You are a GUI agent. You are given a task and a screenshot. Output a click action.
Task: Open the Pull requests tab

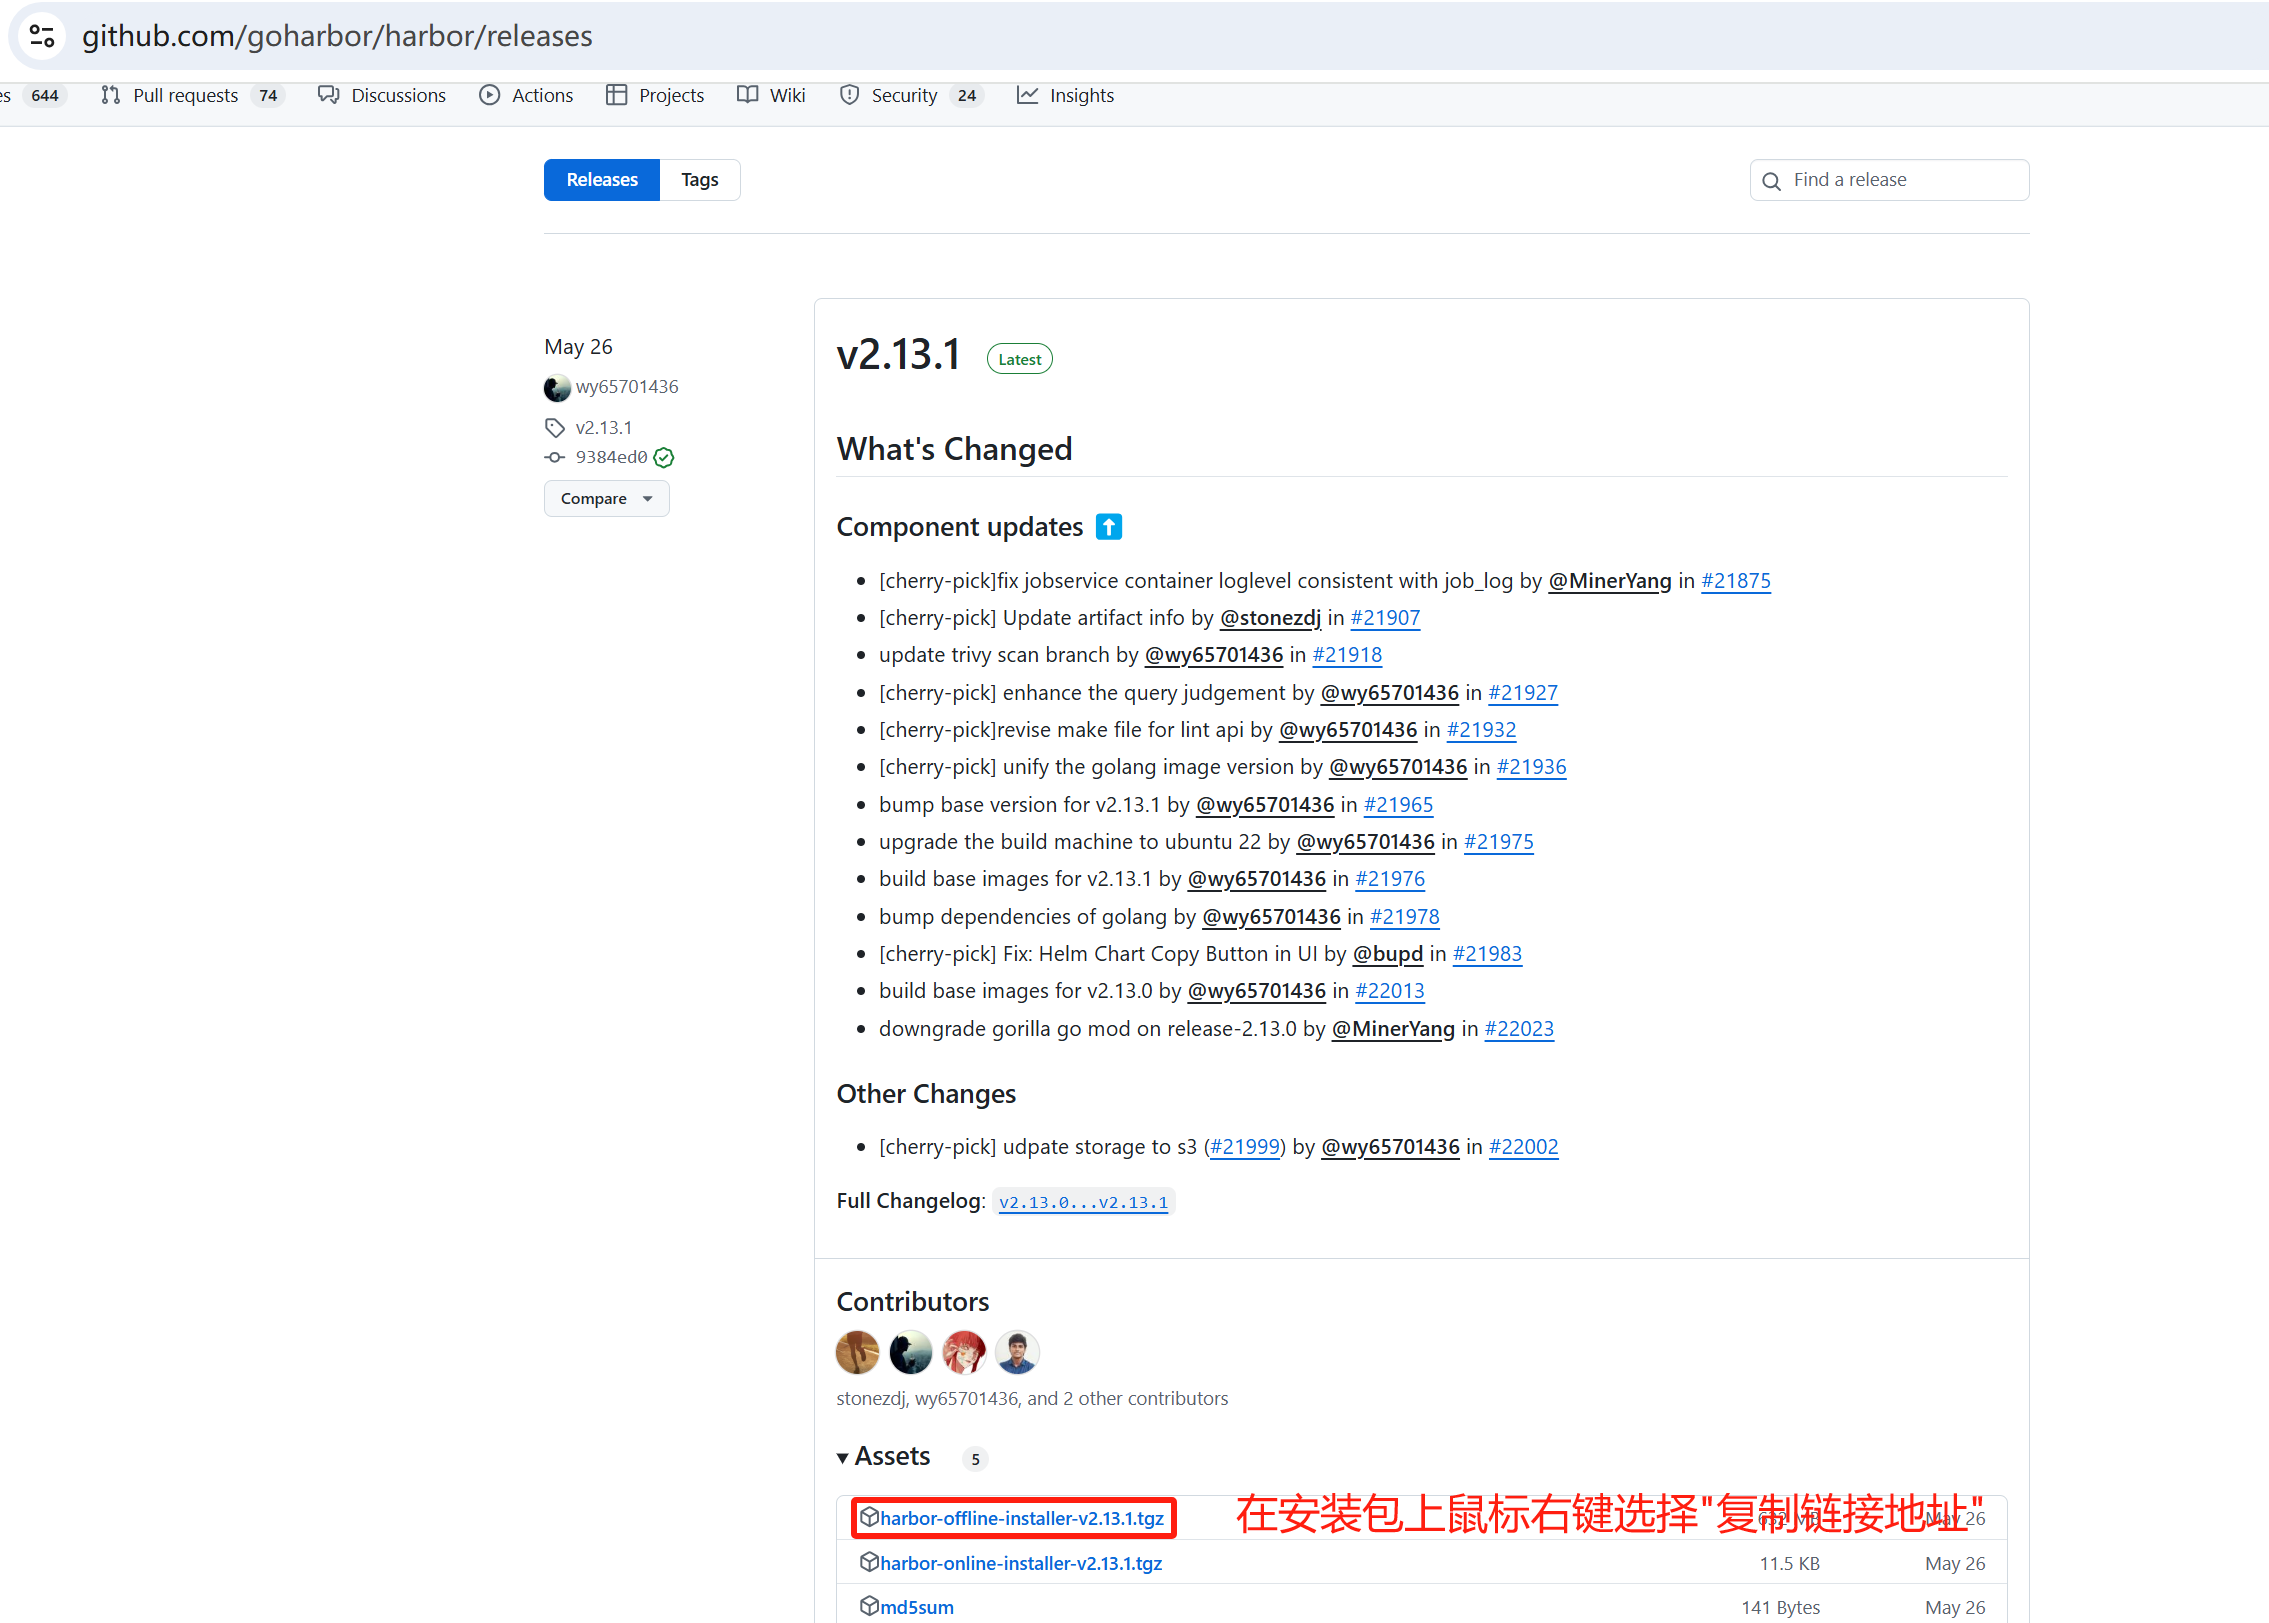coord(193,95)
